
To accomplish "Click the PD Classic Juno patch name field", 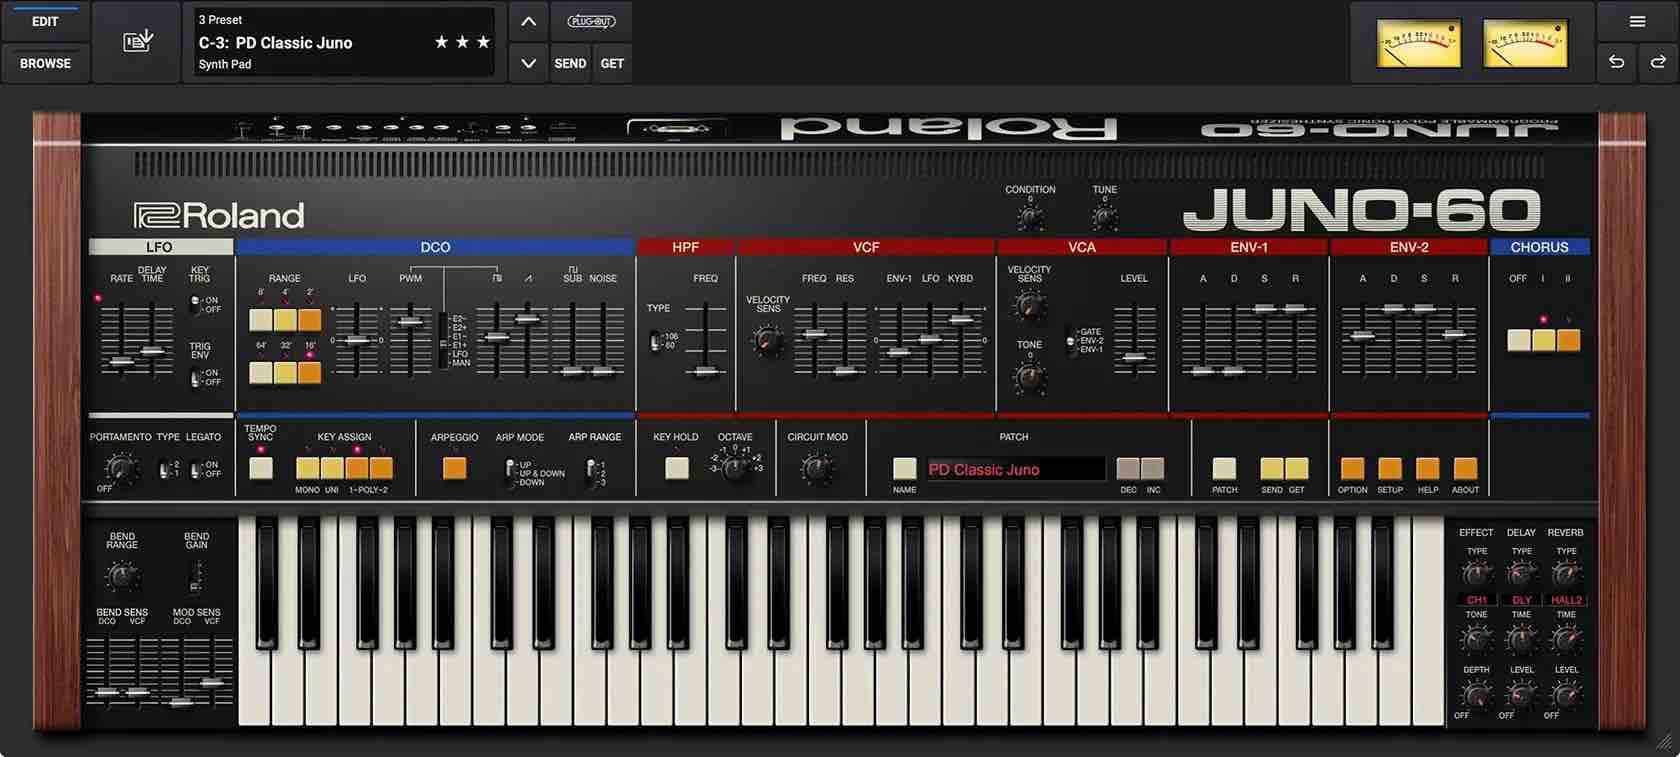I will [1014, 469].
